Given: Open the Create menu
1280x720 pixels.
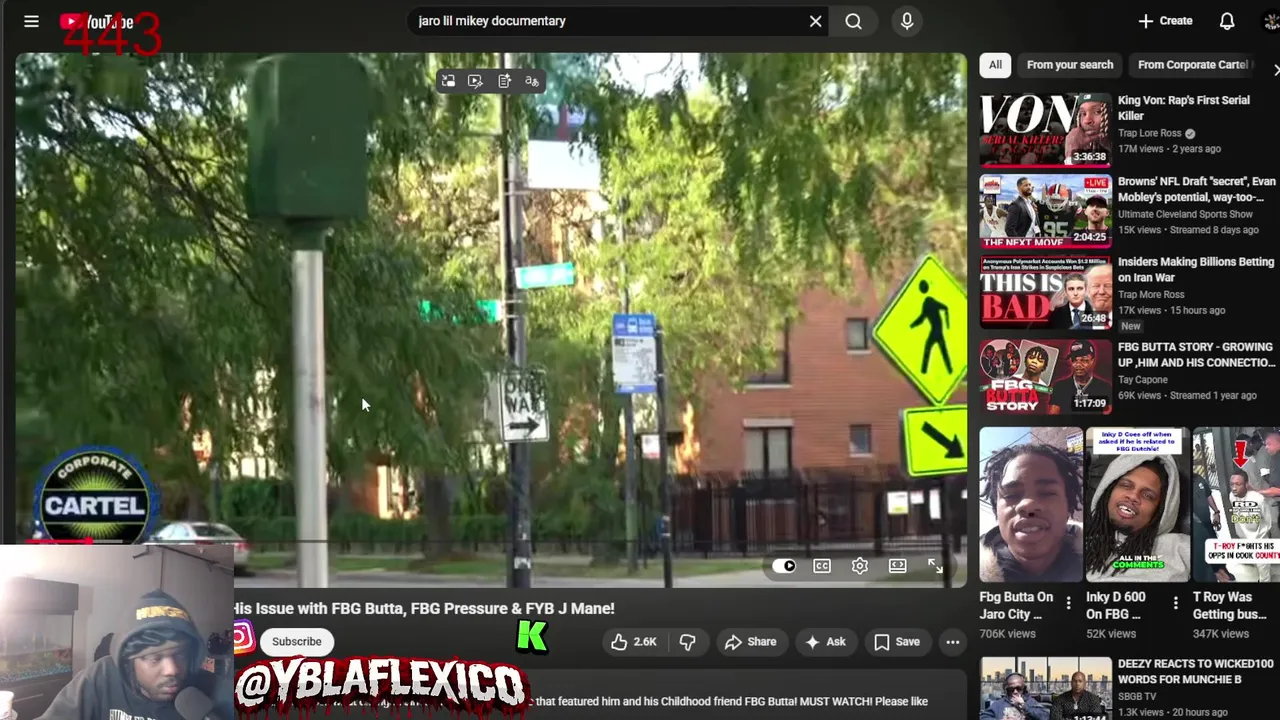Looking at the screenshot, I should [1165, 21].
